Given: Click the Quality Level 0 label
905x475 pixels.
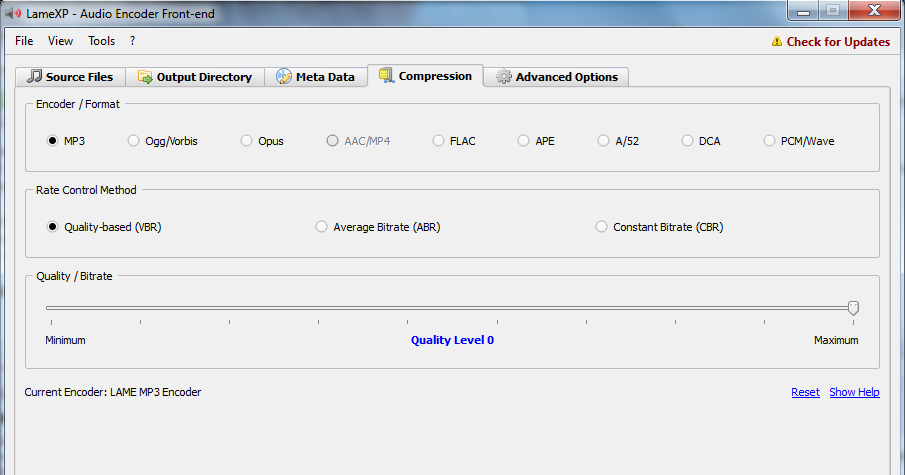Looking at the screenshot, I should [452, 340].
